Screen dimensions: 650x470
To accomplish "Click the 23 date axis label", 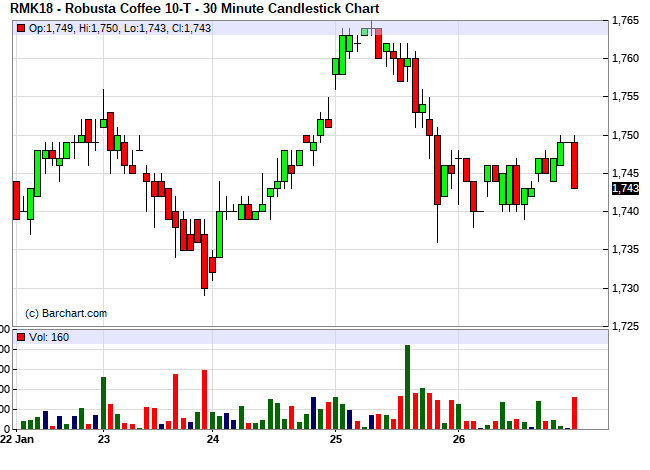I will coord(104,439).
